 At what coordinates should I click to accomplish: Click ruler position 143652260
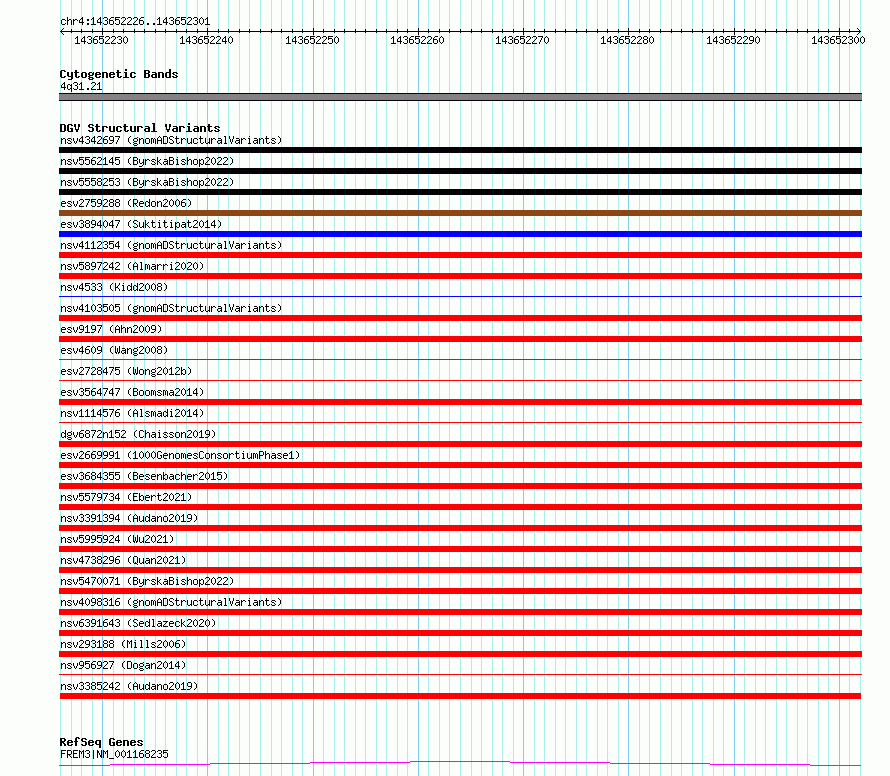[417, 40]
